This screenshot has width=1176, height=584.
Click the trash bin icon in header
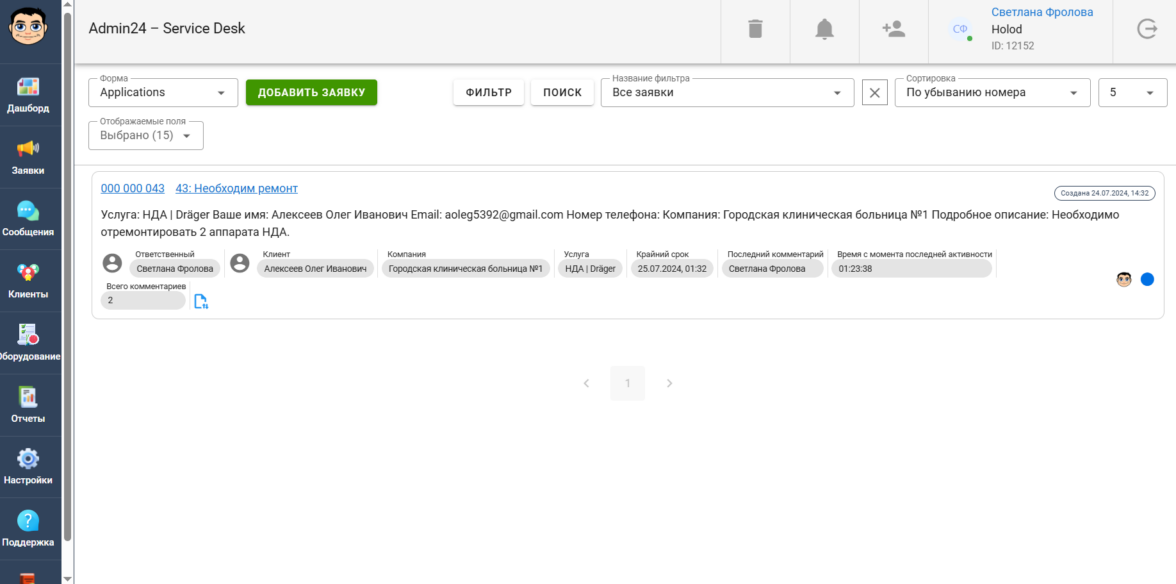pyautogui.click(x=755, y=29)
